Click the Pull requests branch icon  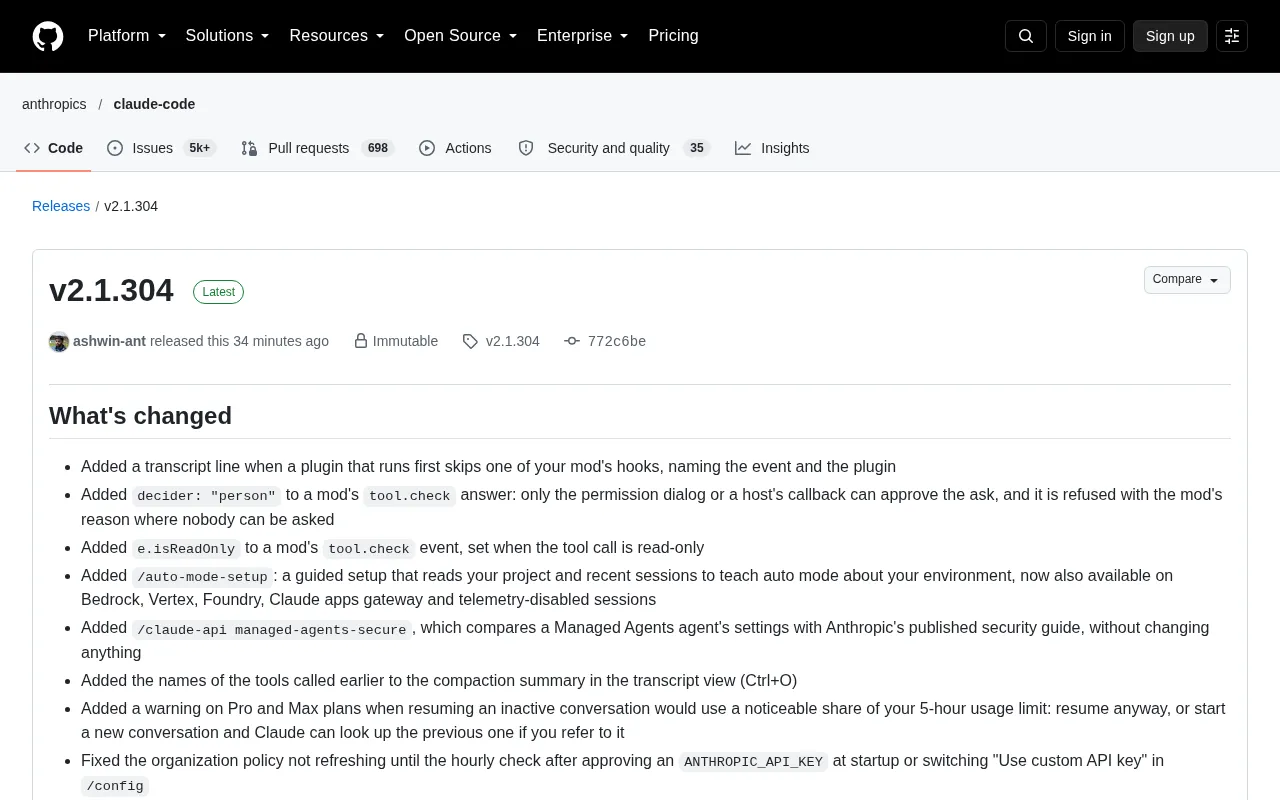(x=249, y=148)
